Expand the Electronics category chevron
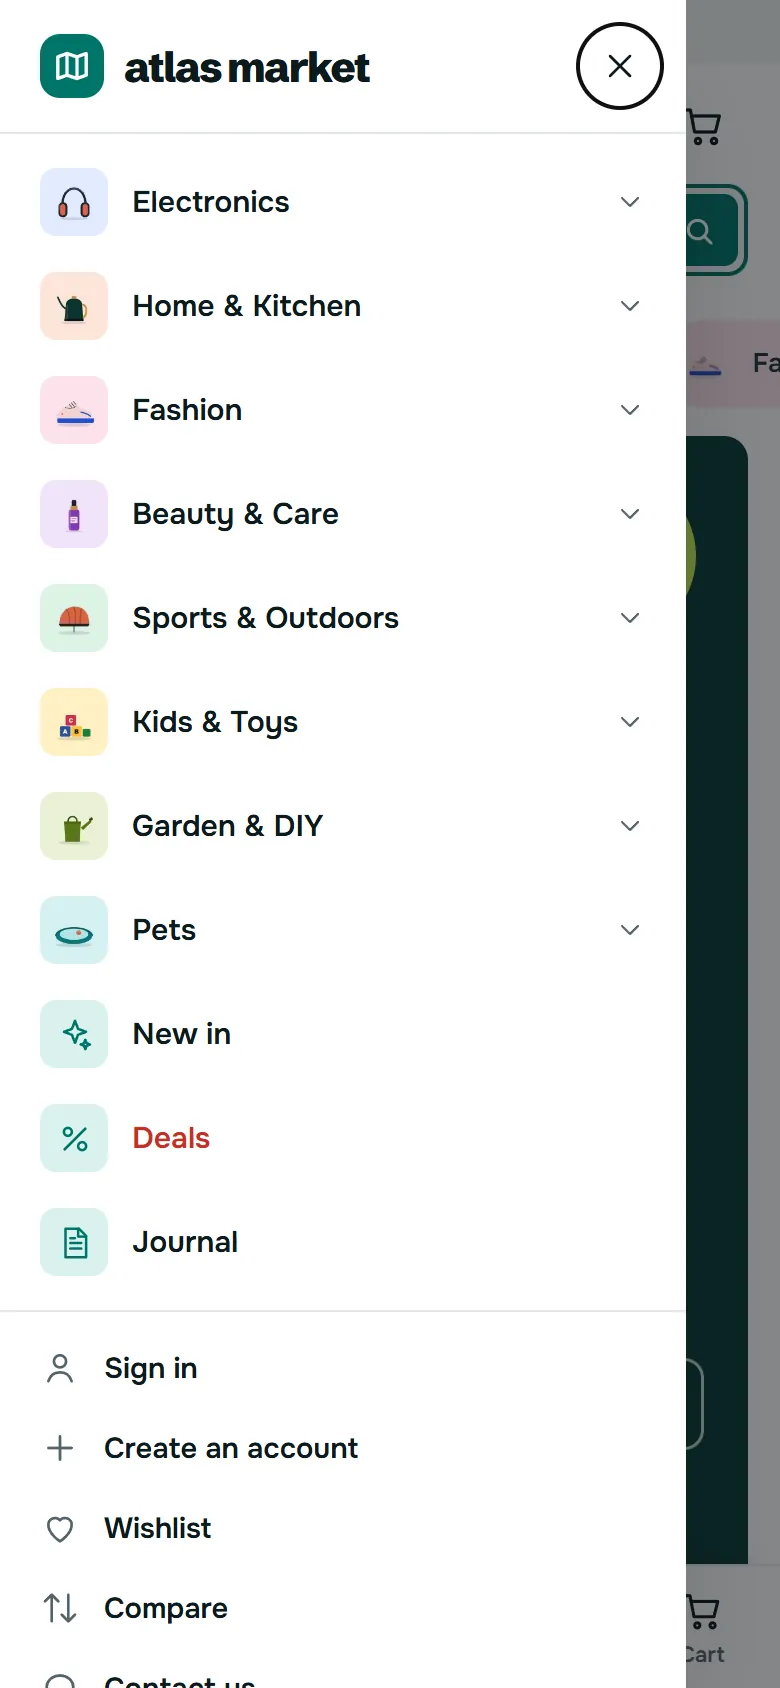 click(630, 202)
